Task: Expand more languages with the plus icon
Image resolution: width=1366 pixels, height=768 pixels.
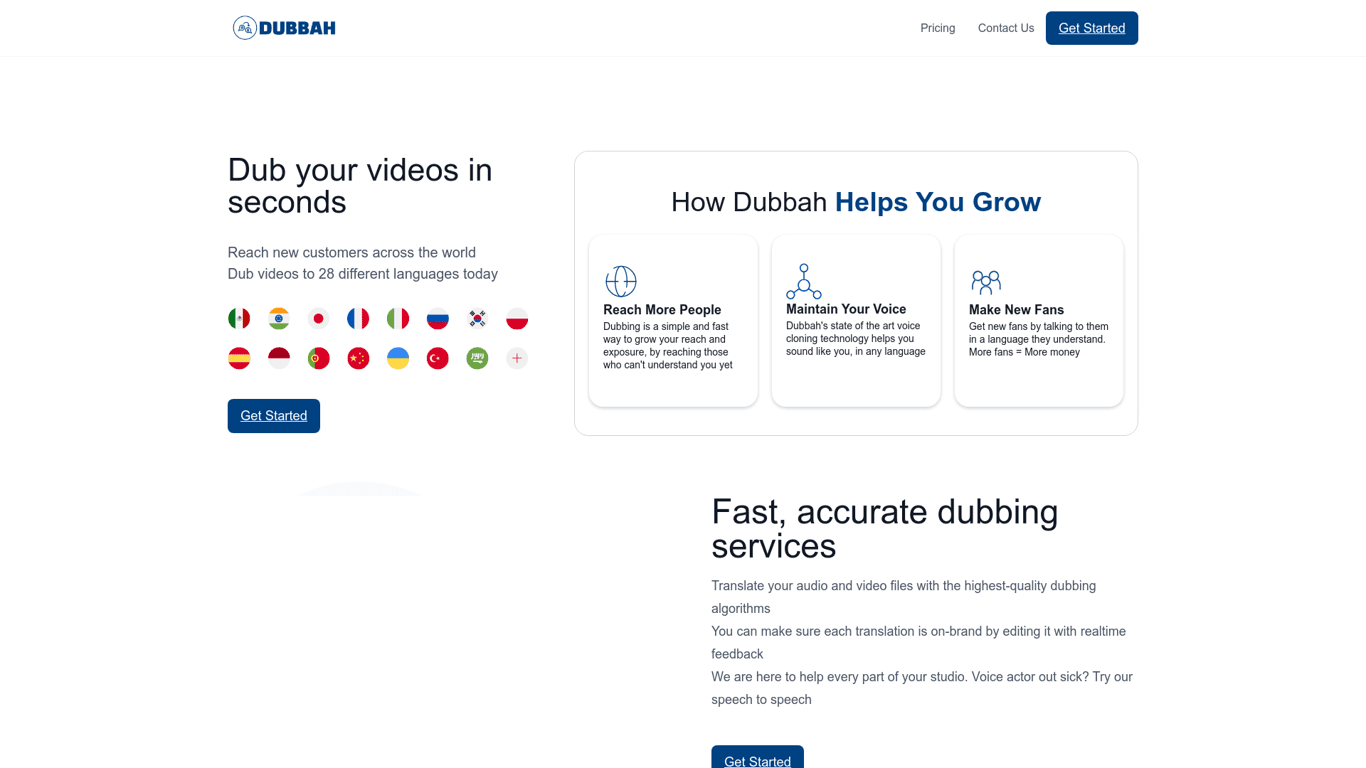Action: (x=516, y=358)
